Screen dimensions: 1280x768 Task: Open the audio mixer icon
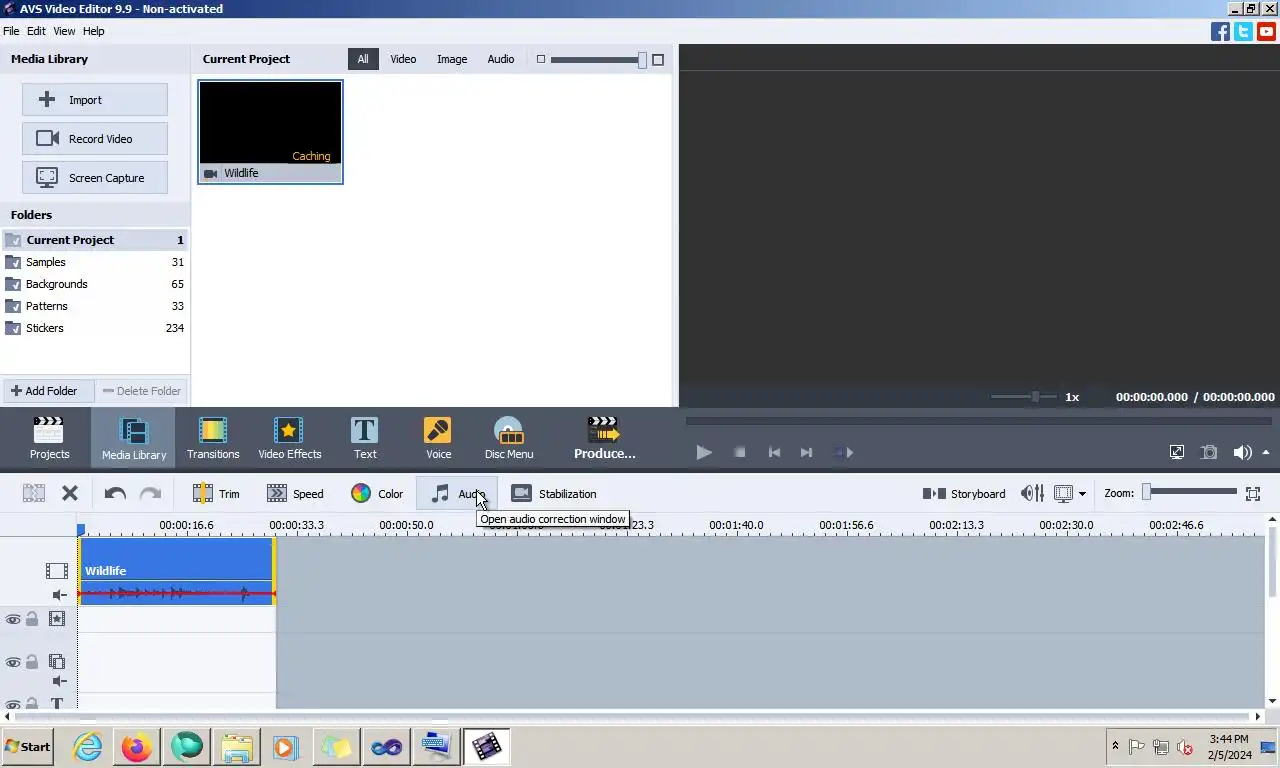(1032, 493)
